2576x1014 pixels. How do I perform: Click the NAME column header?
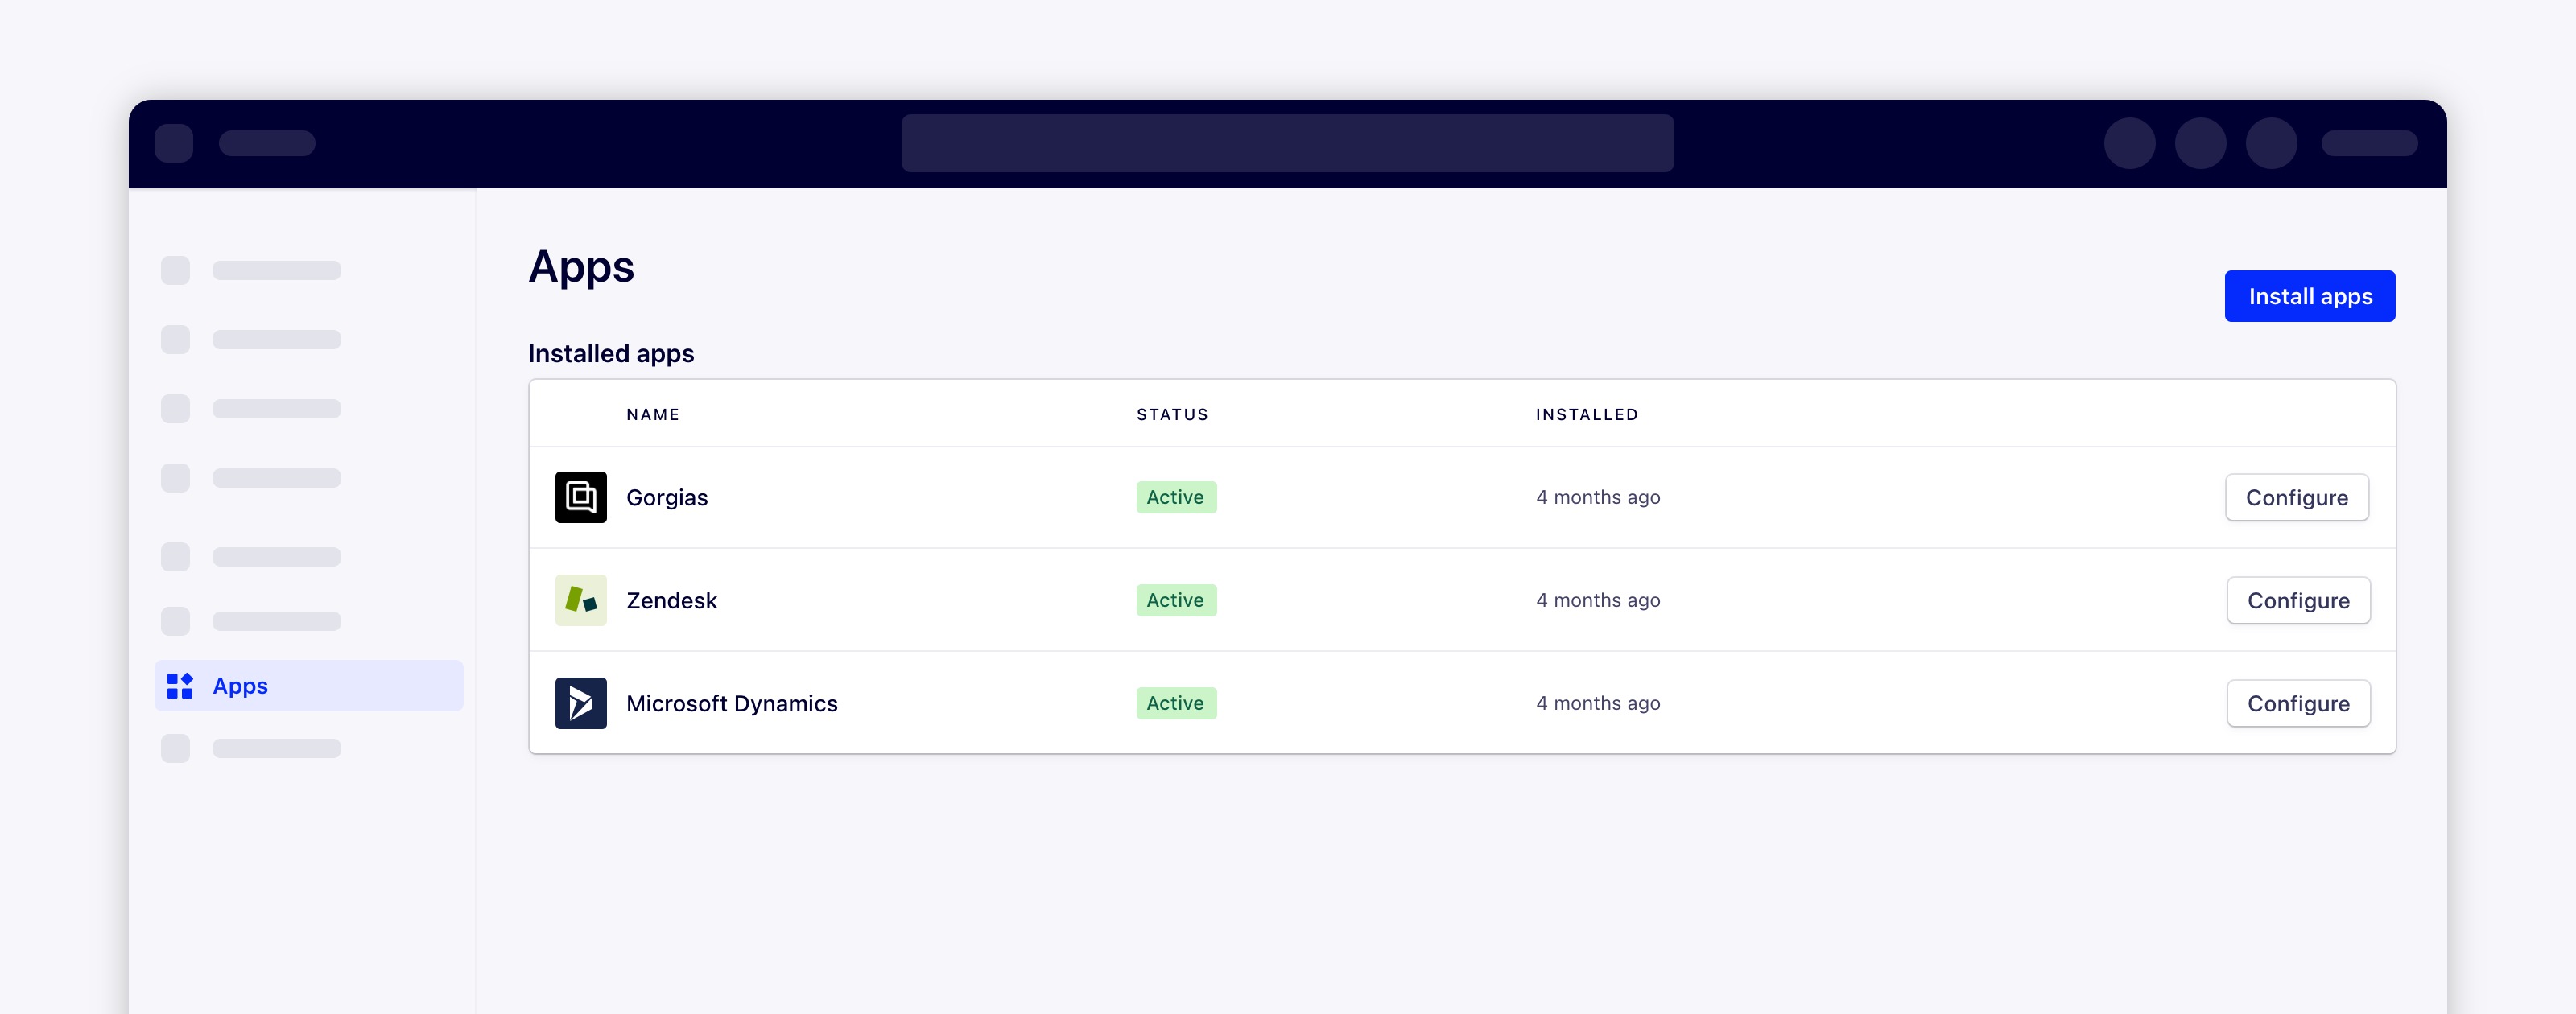coord(653,414)
